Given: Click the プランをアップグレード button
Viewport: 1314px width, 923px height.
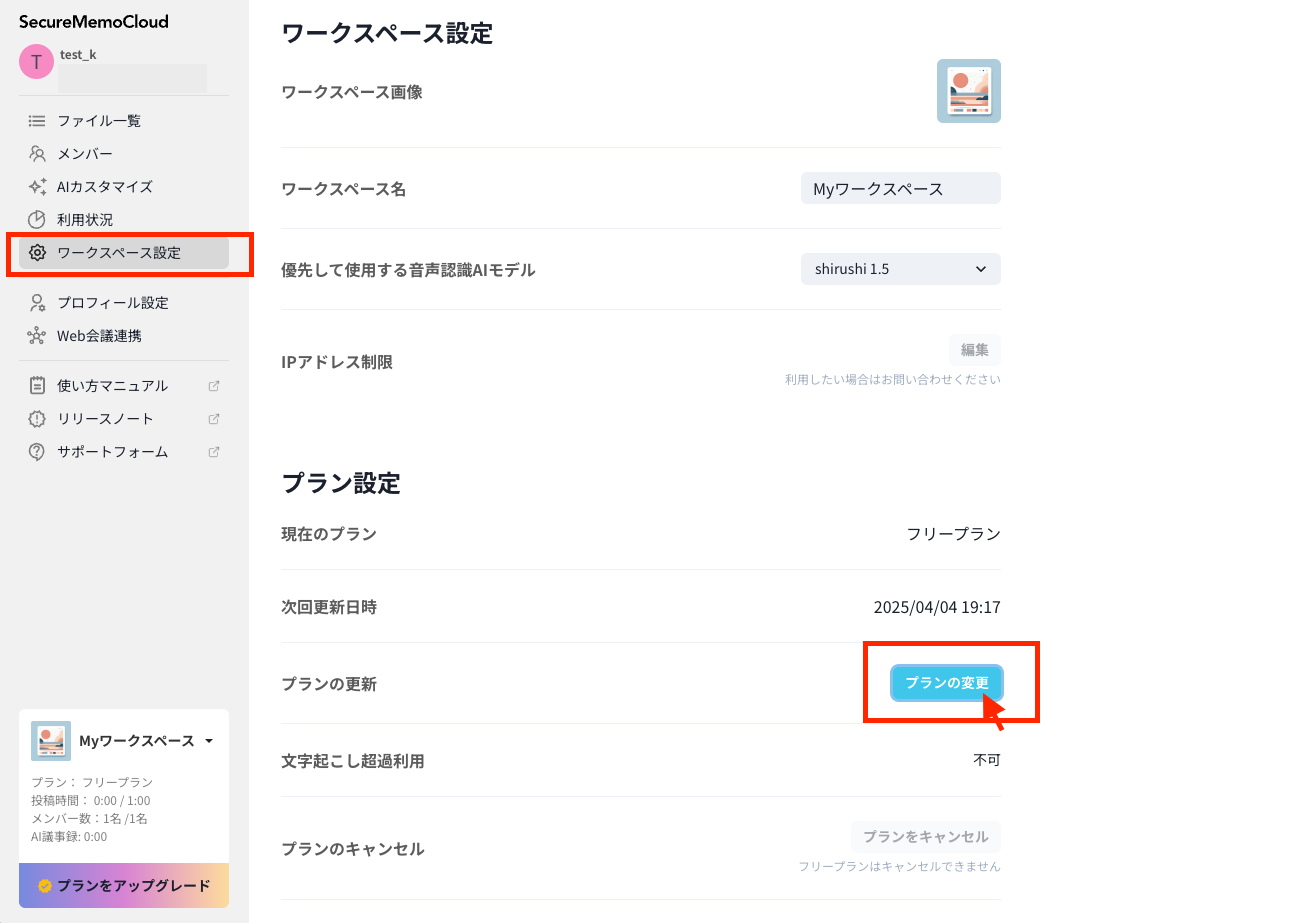Looking at the screenshot, I should click(x=124, y=885).
